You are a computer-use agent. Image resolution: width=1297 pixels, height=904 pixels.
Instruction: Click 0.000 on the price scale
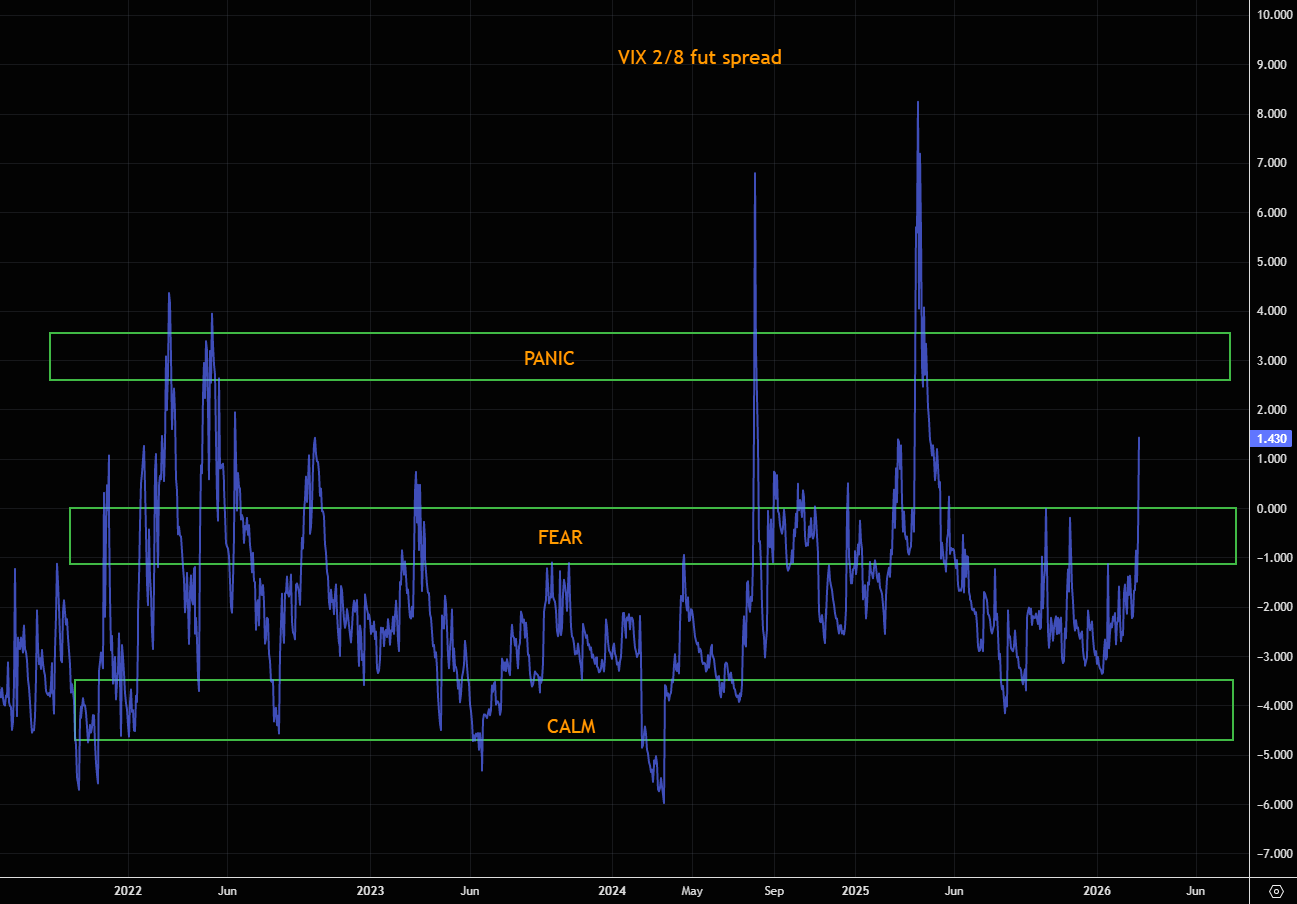click(1272, 508)
